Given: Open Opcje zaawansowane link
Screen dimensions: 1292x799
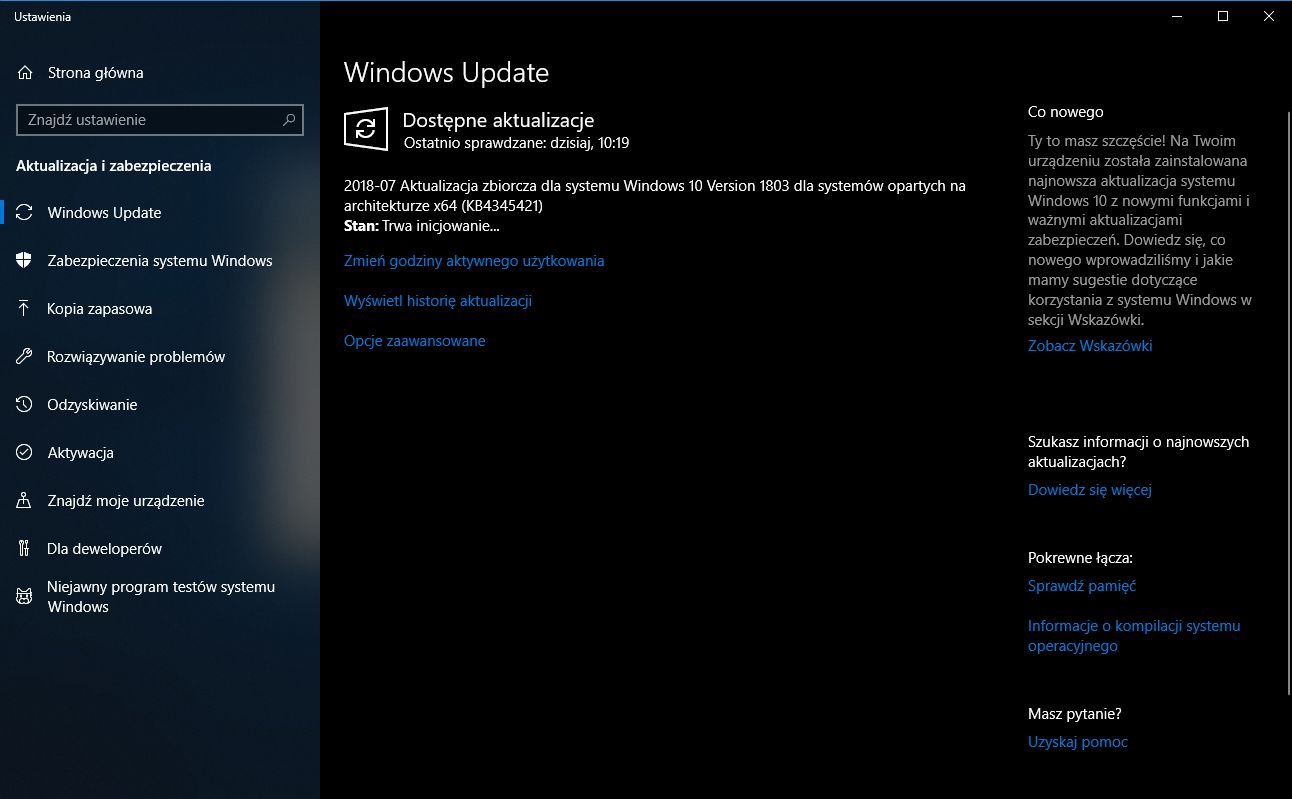Looking at the screenshot, I should (415, 341).
